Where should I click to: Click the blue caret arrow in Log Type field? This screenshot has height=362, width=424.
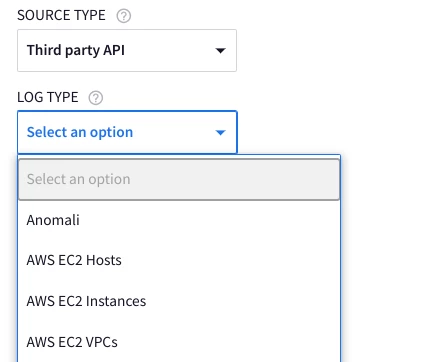click(220, 133)
